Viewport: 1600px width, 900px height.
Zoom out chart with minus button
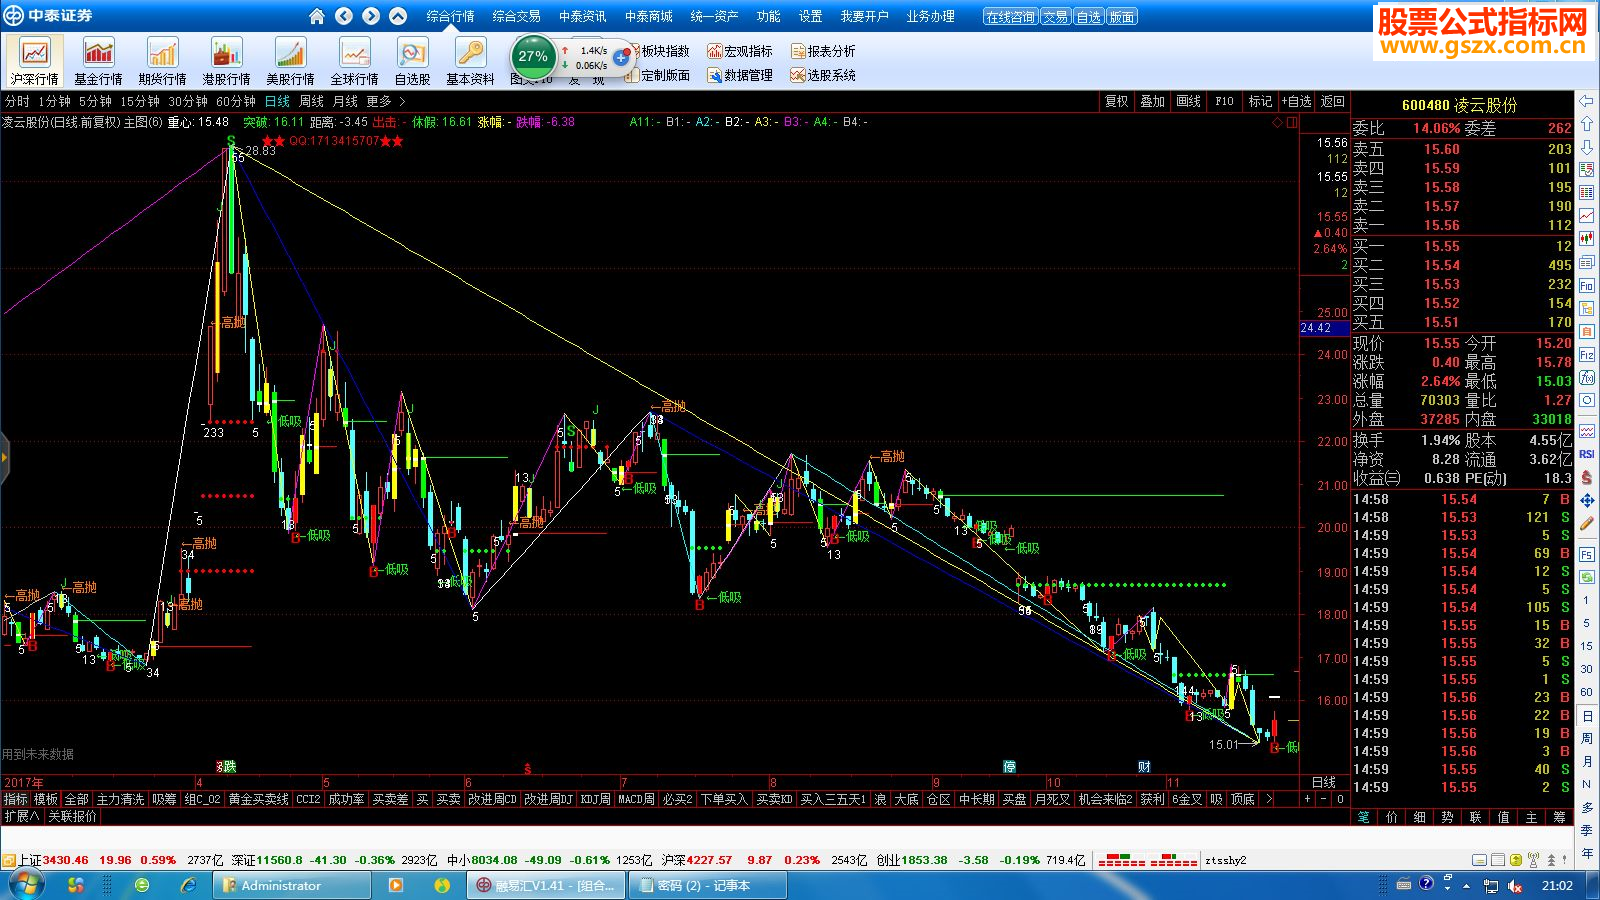tap(1324, 799)
